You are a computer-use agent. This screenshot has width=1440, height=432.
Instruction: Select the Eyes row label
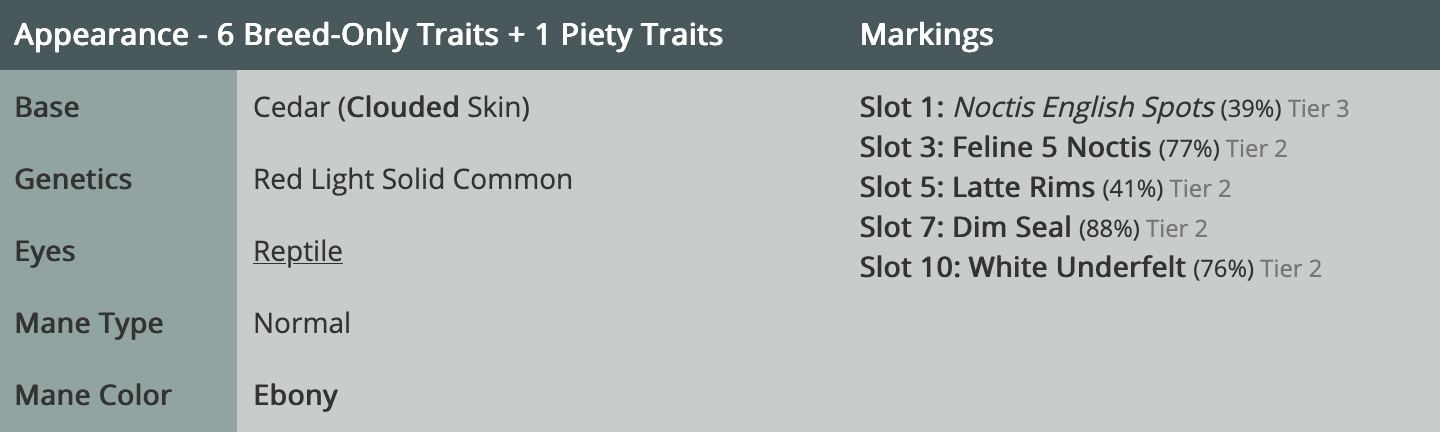click(45, 252)
